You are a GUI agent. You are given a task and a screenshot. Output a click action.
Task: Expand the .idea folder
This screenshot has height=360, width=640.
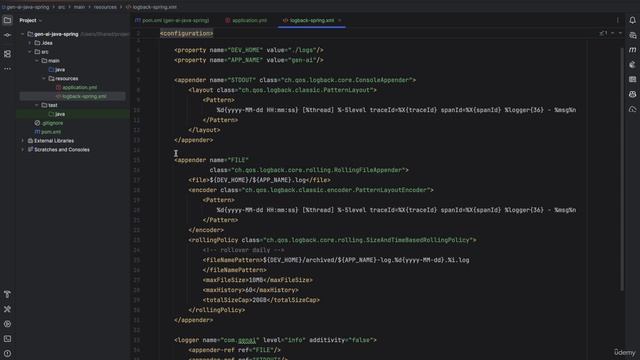[30, 43]
